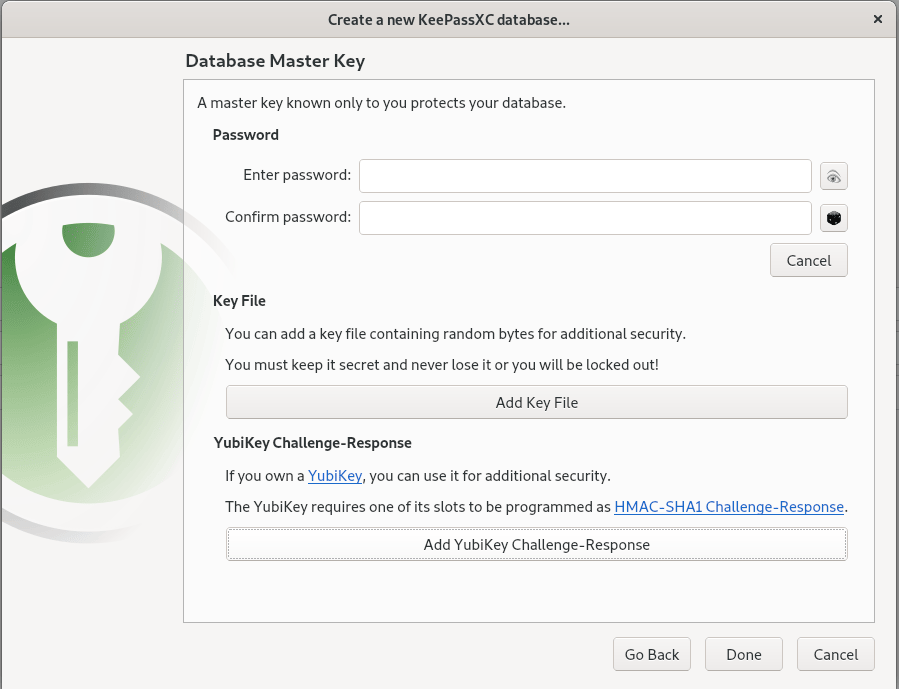
Task: Focus the Confirm password input field
Action: click(585, 218)
